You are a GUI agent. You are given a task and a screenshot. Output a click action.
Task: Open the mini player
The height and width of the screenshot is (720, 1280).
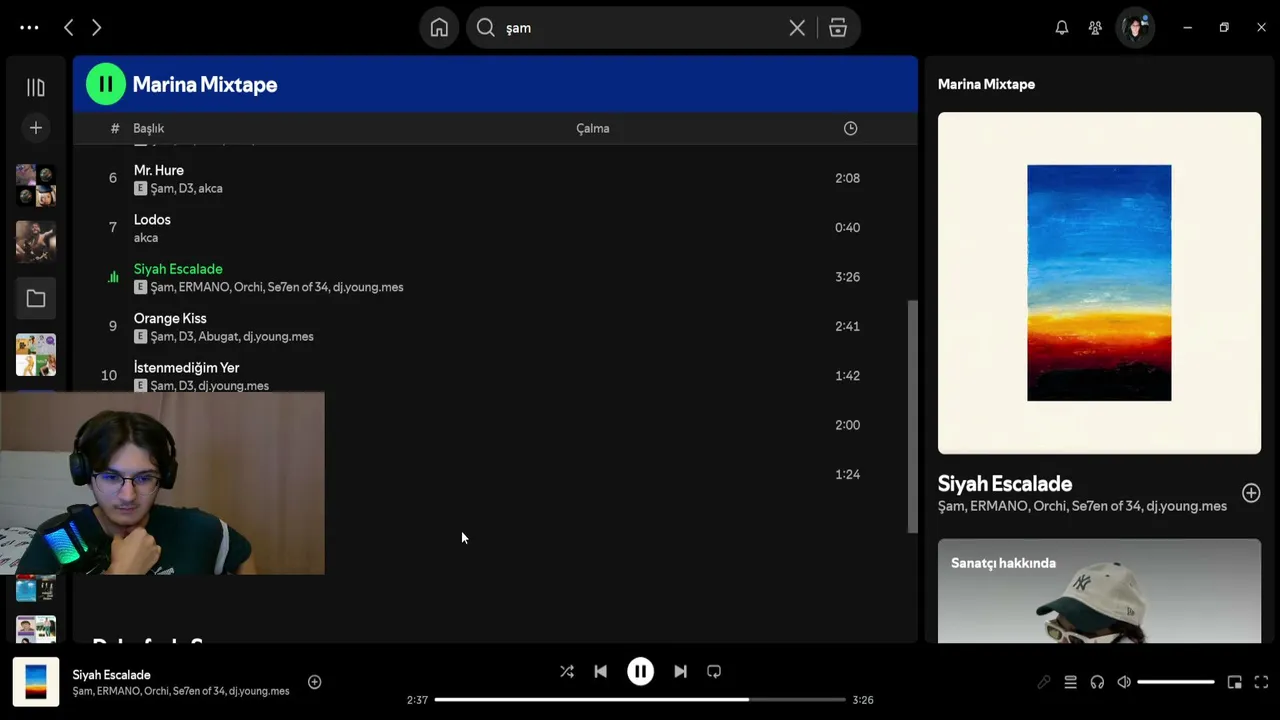point(1235,682)
